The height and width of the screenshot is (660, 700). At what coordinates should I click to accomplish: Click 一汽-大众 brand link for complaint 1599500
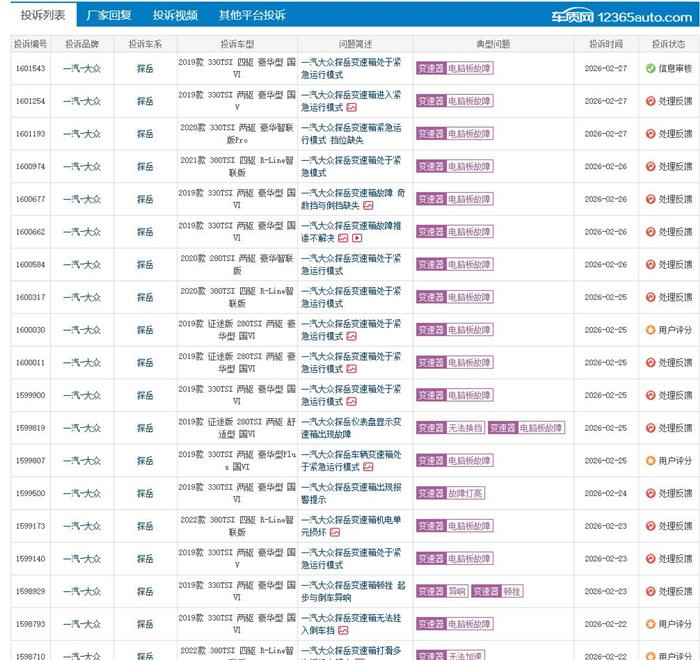pyautogui.click(x=81, y=493)
